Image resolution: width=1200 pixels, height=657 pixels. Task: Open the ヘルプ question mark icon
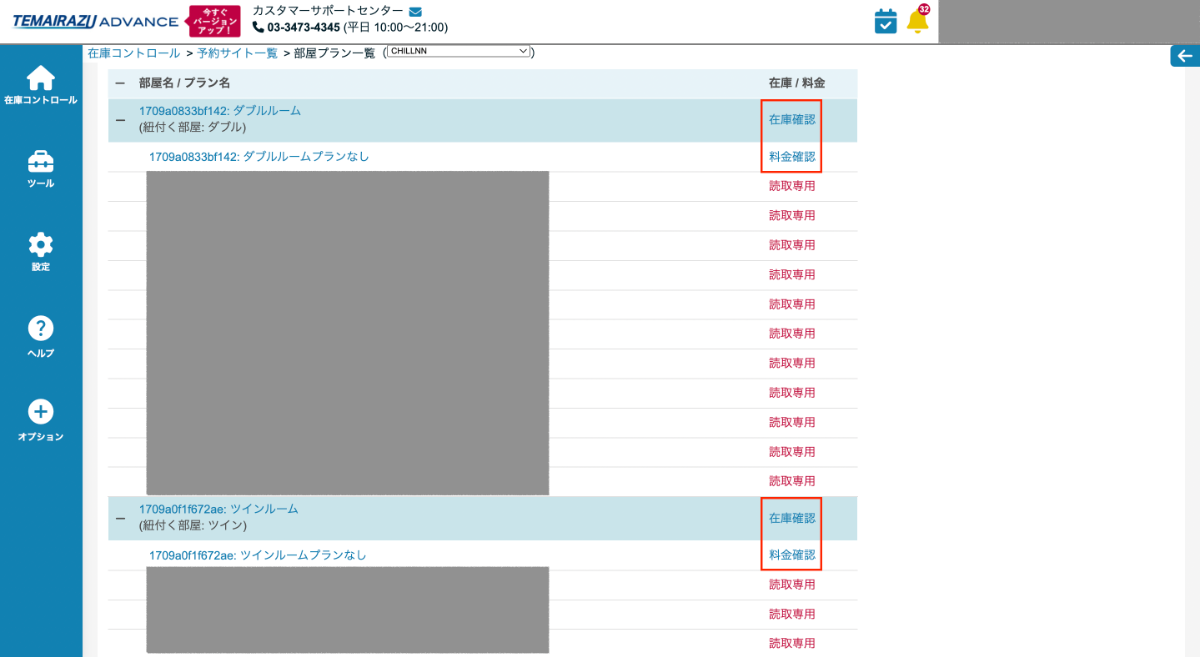point(40,329)
